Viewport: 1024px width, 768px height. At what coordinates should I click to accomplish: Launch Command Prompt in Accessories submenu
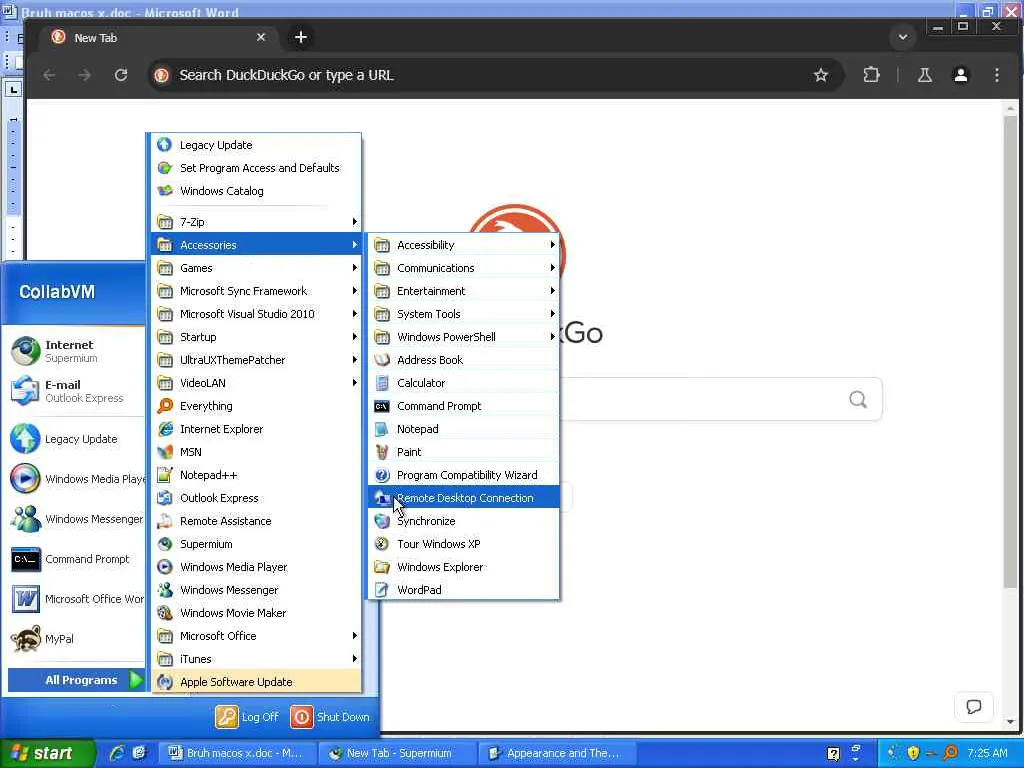(464, 406)
